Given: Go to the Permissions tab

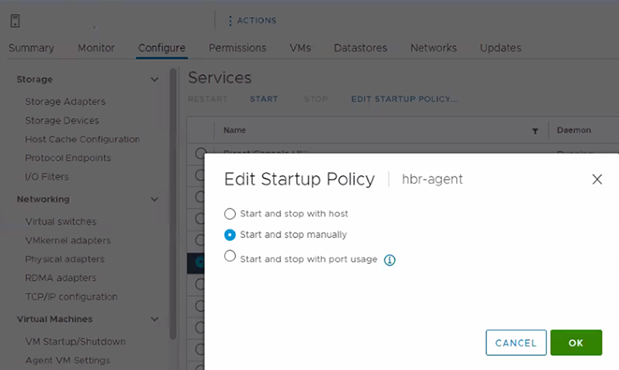Looking at the screenshot, I should pos(237,48).
